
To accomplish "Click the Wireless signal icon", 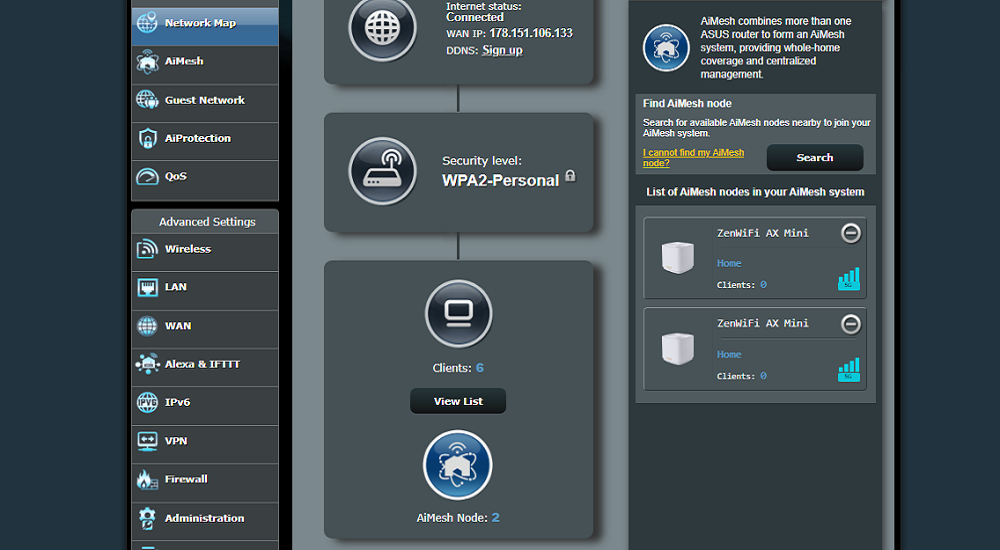I will tap(147, 249).
